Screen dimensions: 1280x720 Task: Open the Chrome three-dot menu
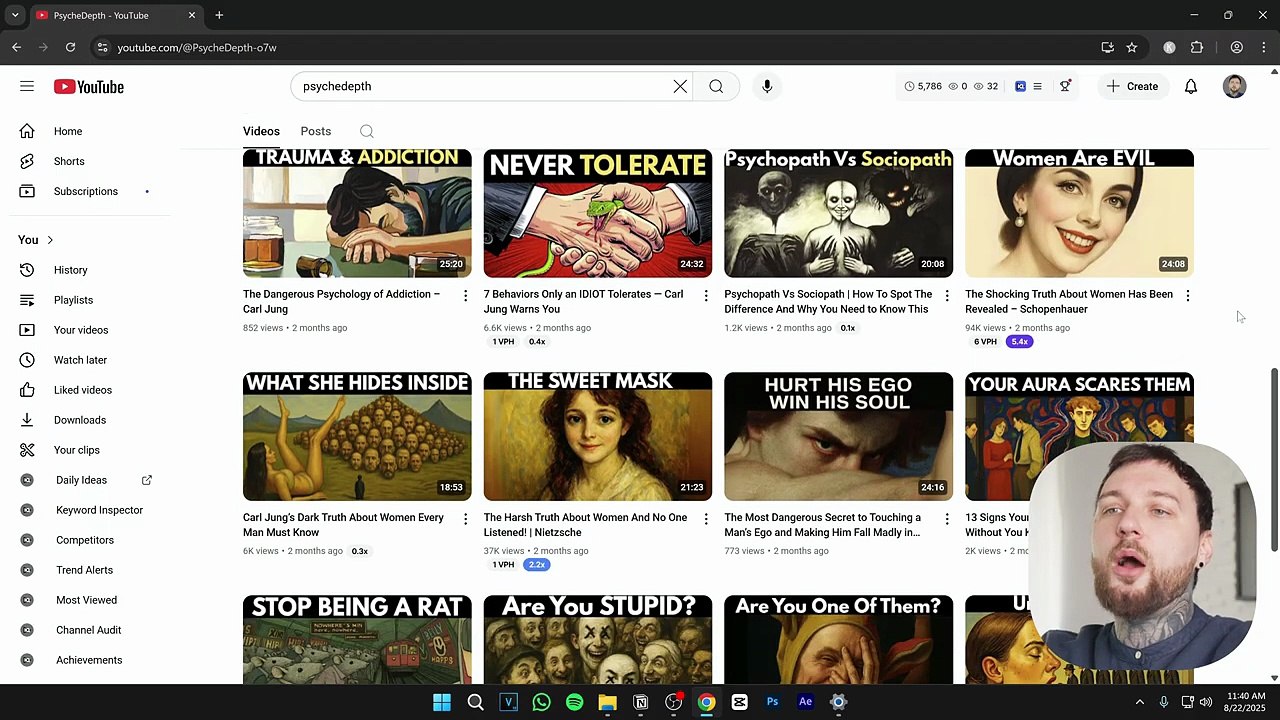[x=1264, y=47]
